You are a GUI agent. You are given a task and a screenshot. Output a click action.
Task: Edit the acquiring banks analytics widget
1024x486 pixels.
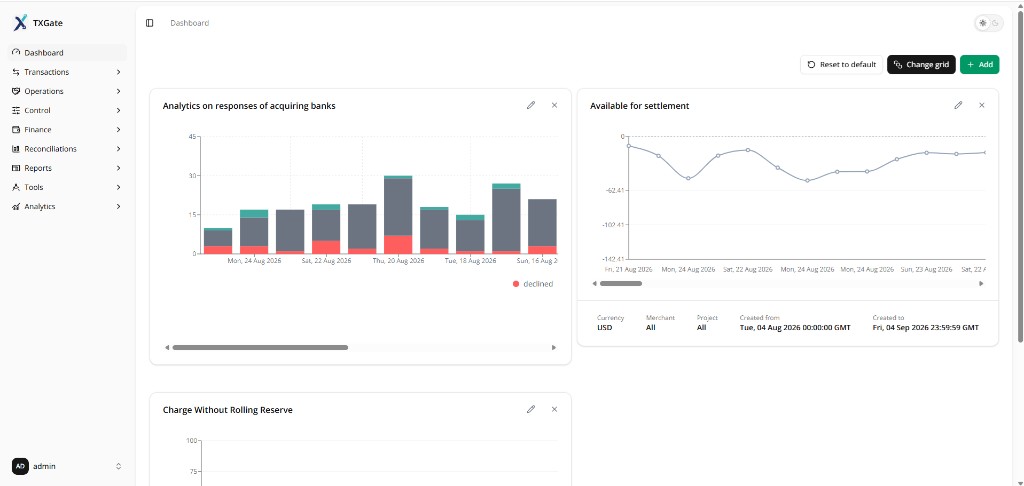coord(531,105)
